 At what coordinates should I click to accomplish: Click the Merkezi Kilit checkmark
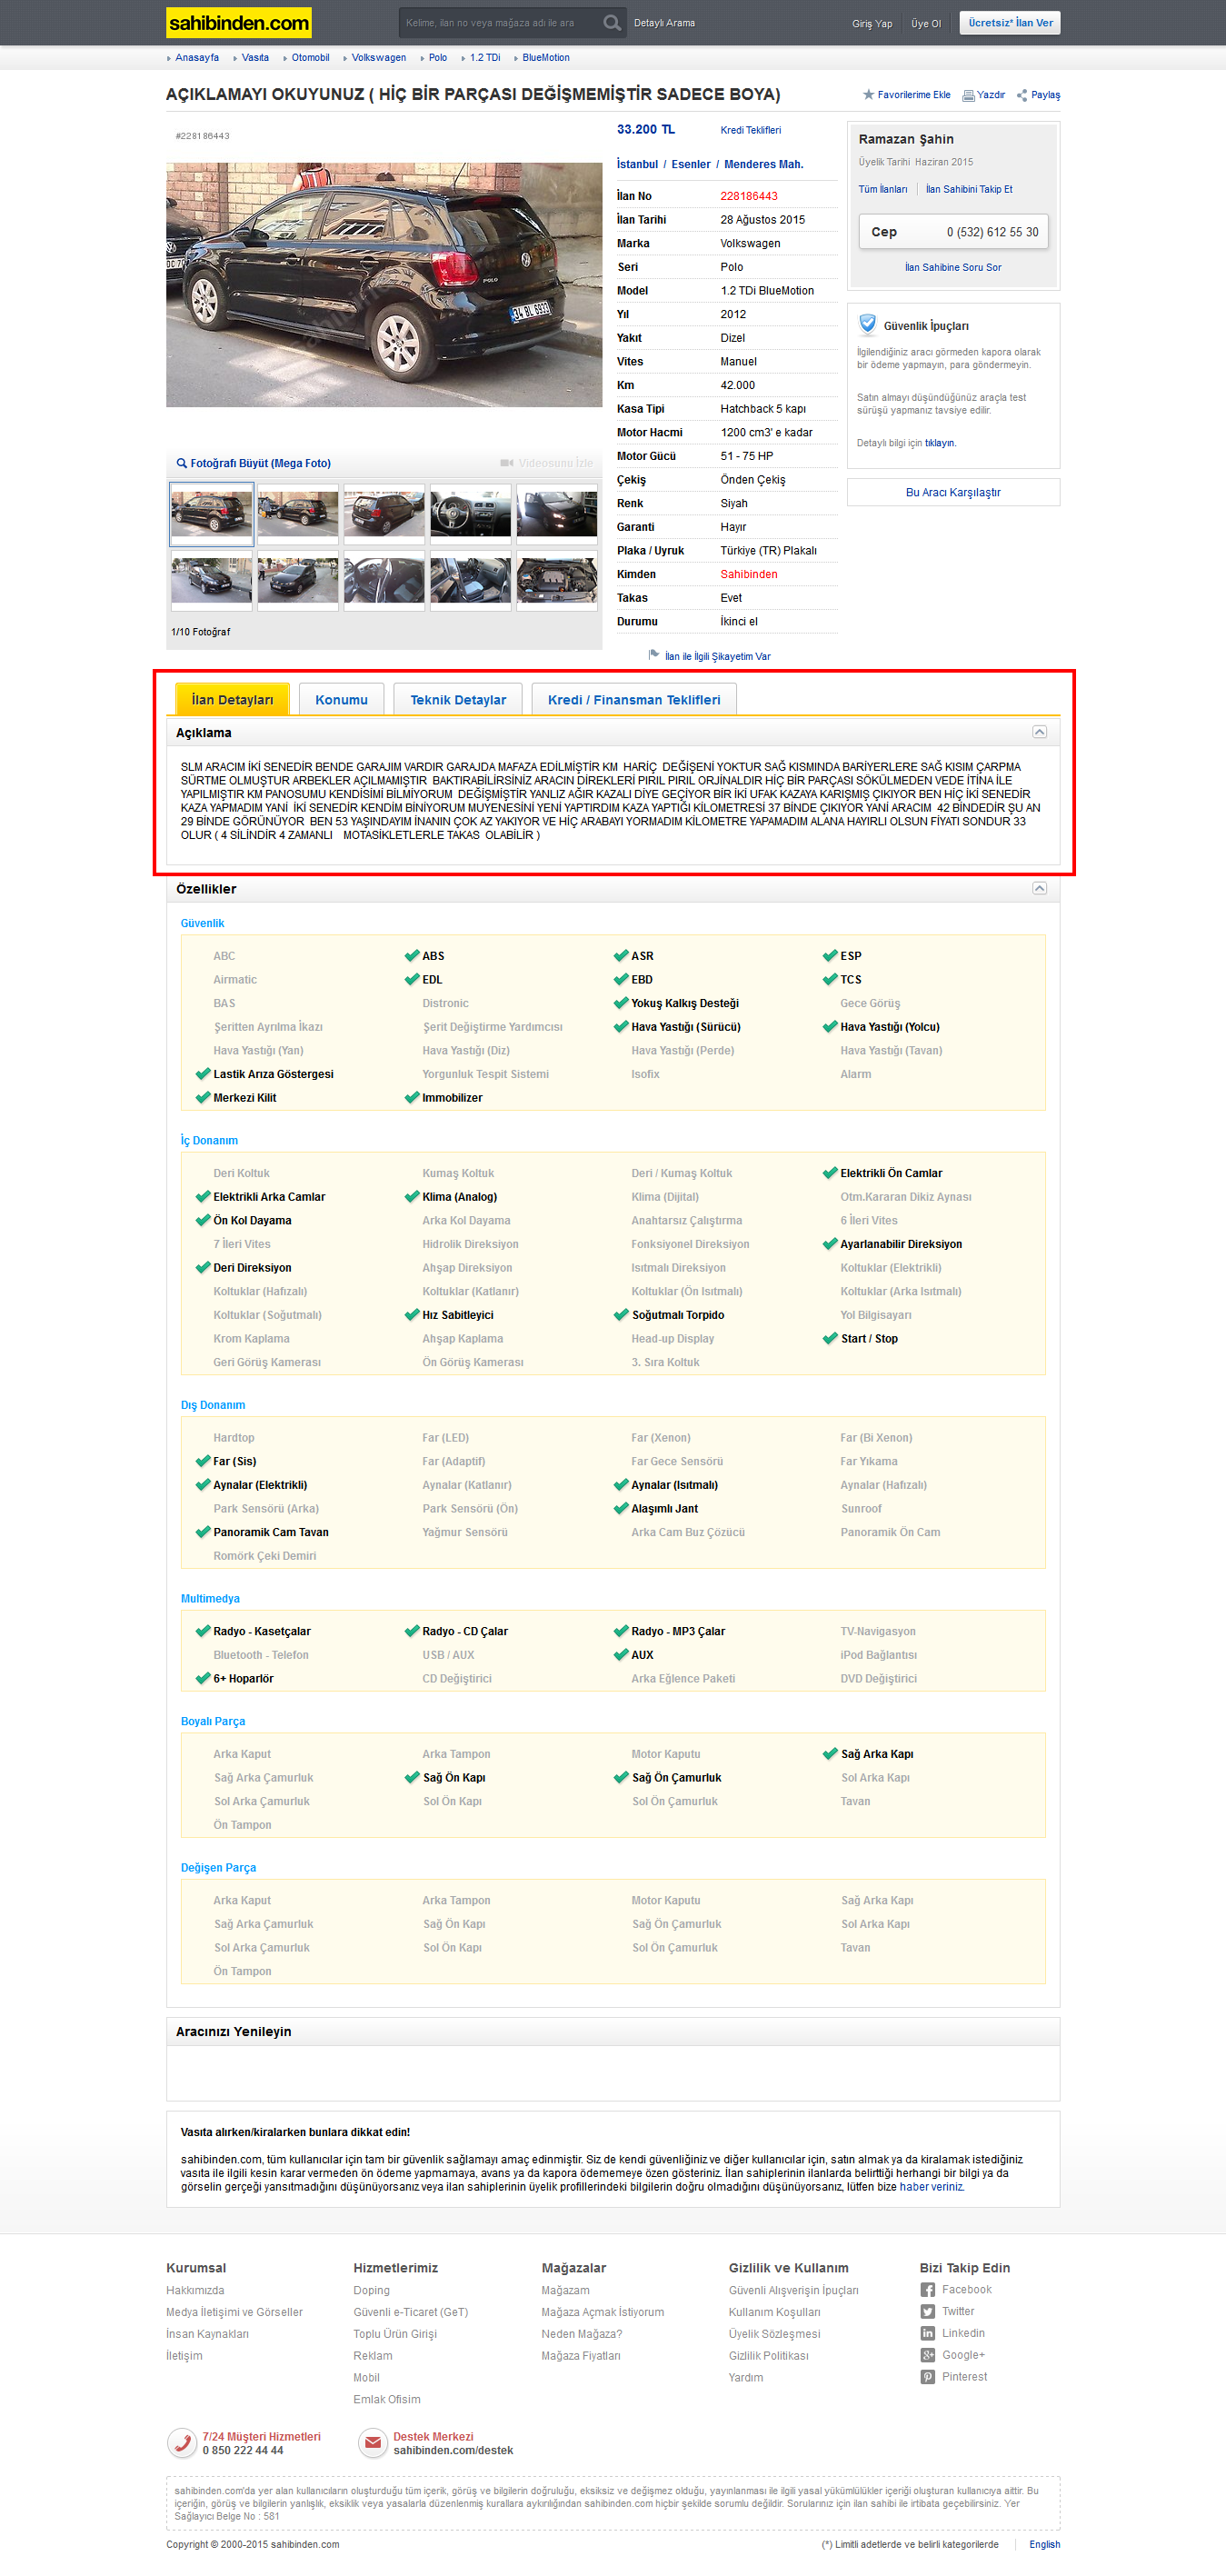pos(203,1097)
